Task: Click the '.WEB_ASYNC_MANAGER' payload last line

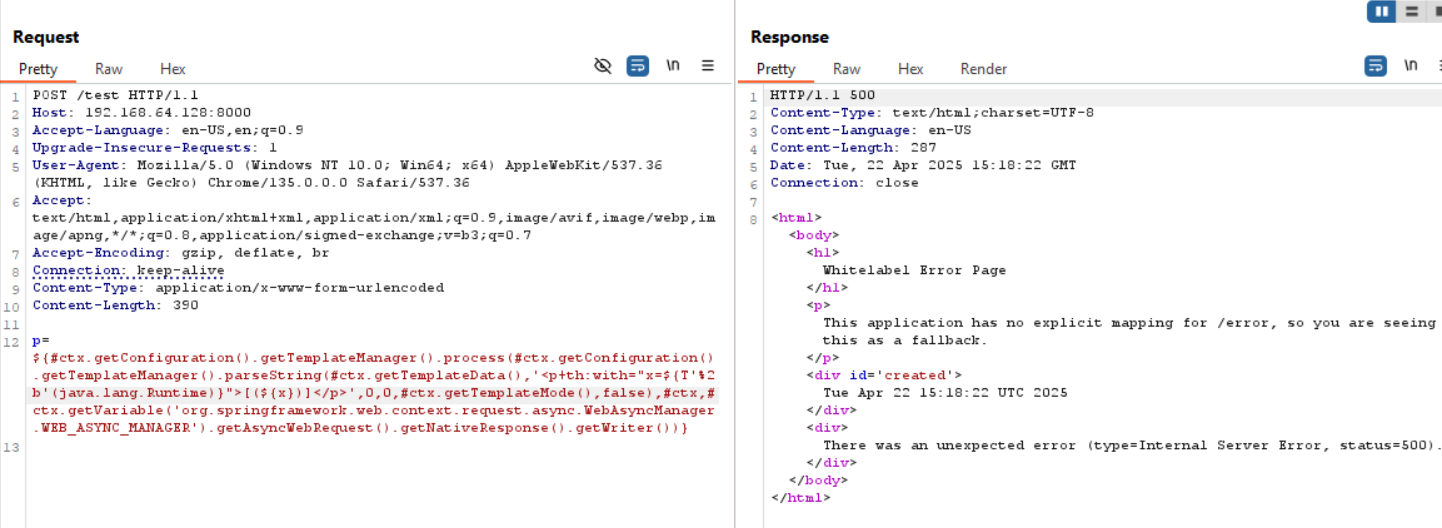Action: 360,428
